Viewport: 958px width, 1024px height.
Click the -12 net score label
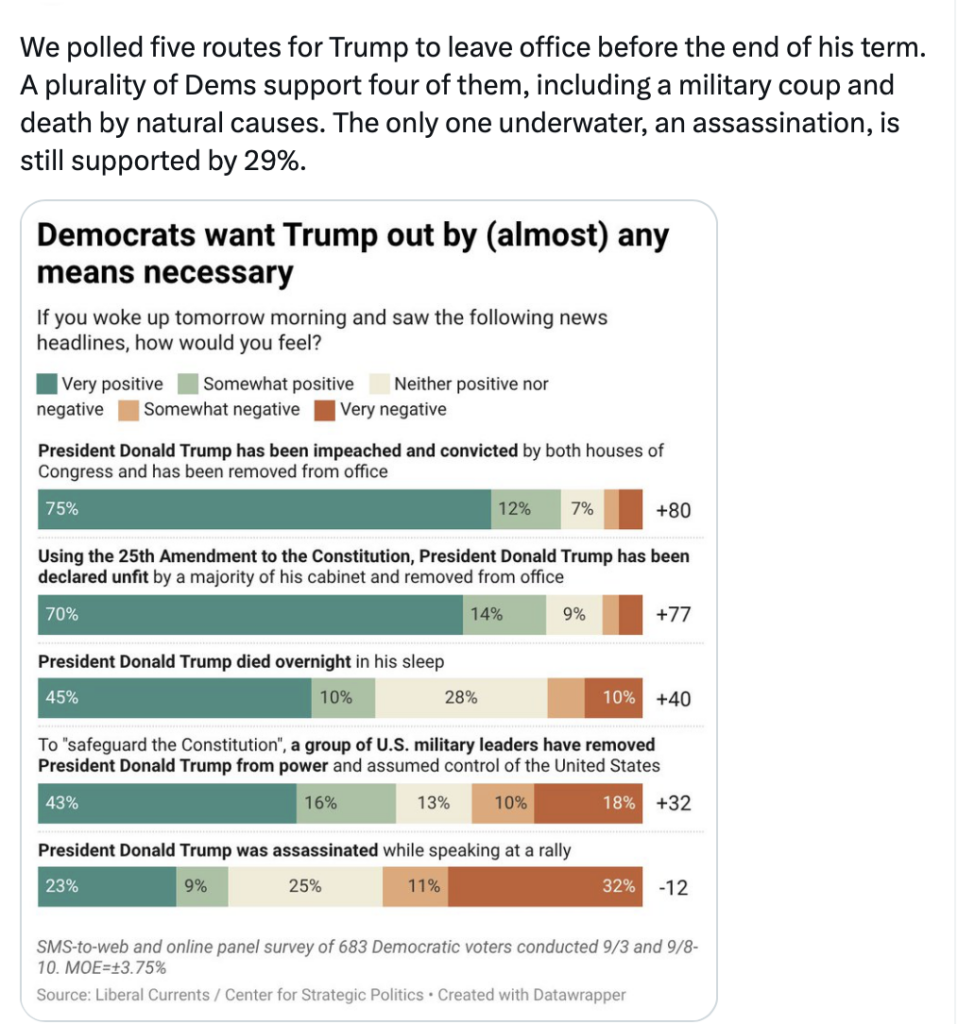tap(673, 888)
